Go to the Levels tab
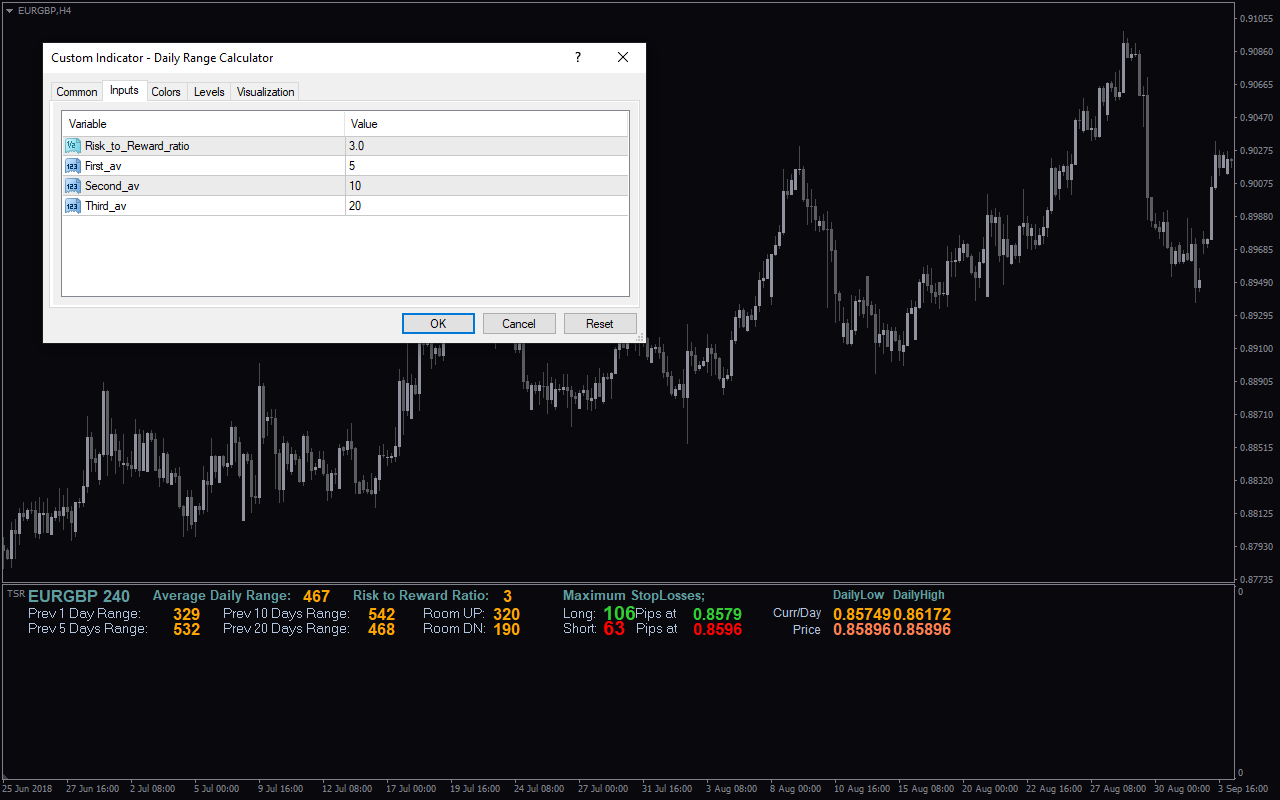The width and height of the screenshot is (1280, 800). (x=209, y=92)
